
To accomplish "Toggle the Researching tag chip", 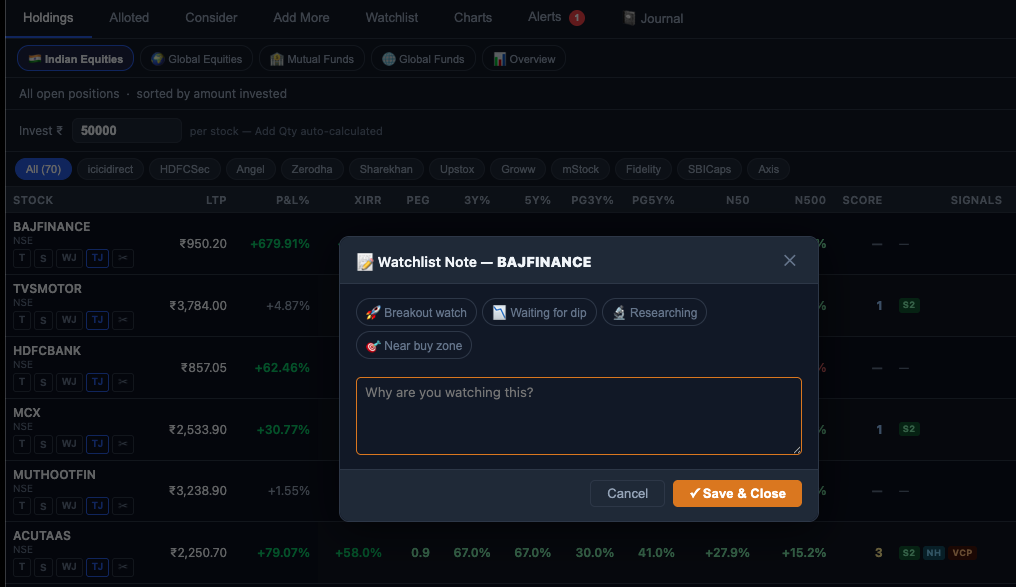I will 654,312.
